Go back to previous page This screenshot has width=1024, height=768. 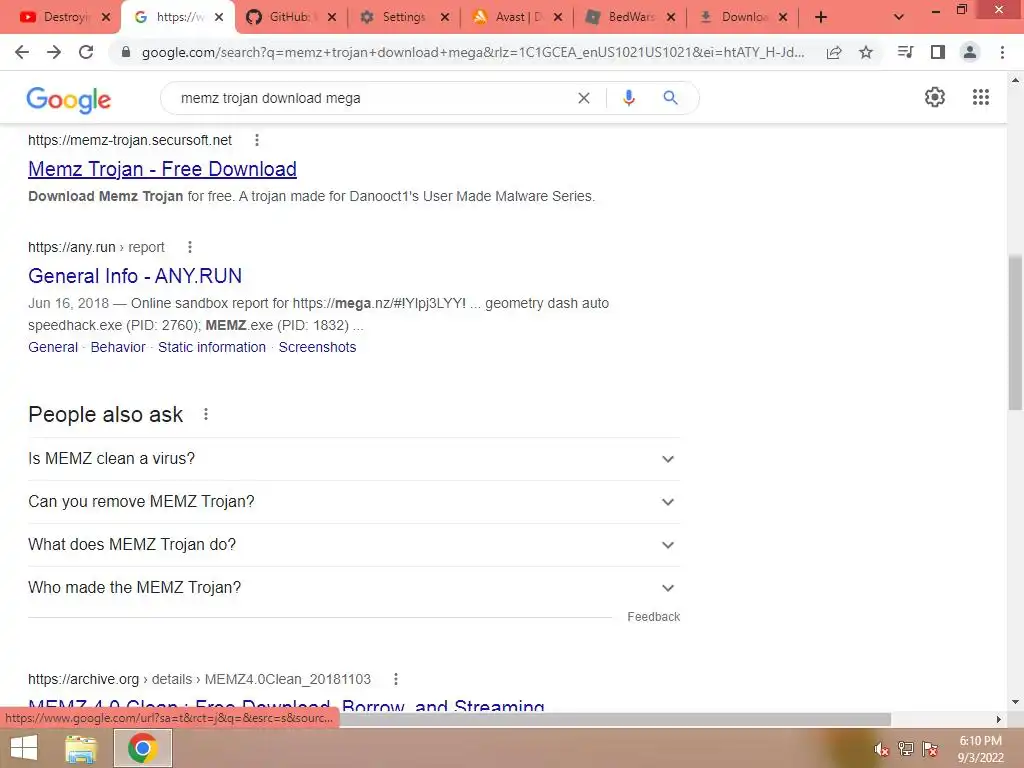click(x=22, y=52)
